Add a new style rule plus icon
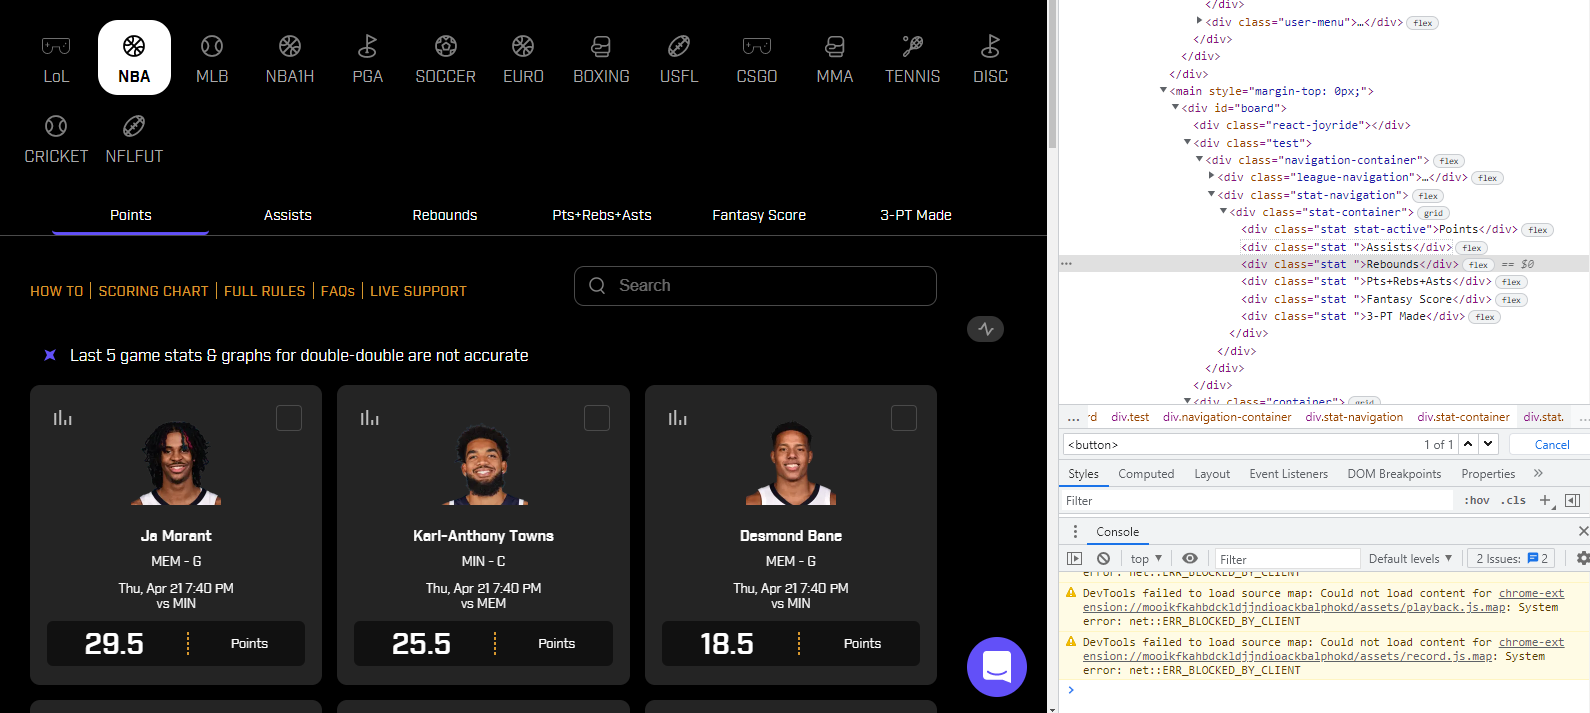This screenshot has height=713, width=1590. pos(1545,500)
